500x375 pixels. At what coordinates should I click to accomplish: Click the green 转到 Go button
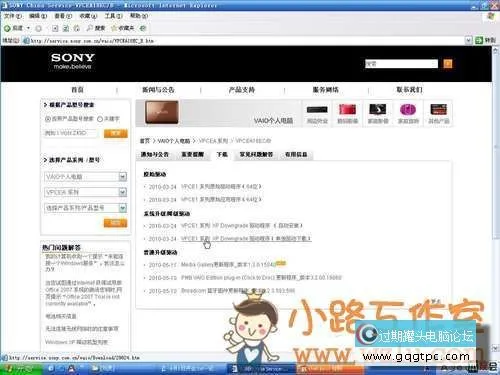(x=486, y=40)
